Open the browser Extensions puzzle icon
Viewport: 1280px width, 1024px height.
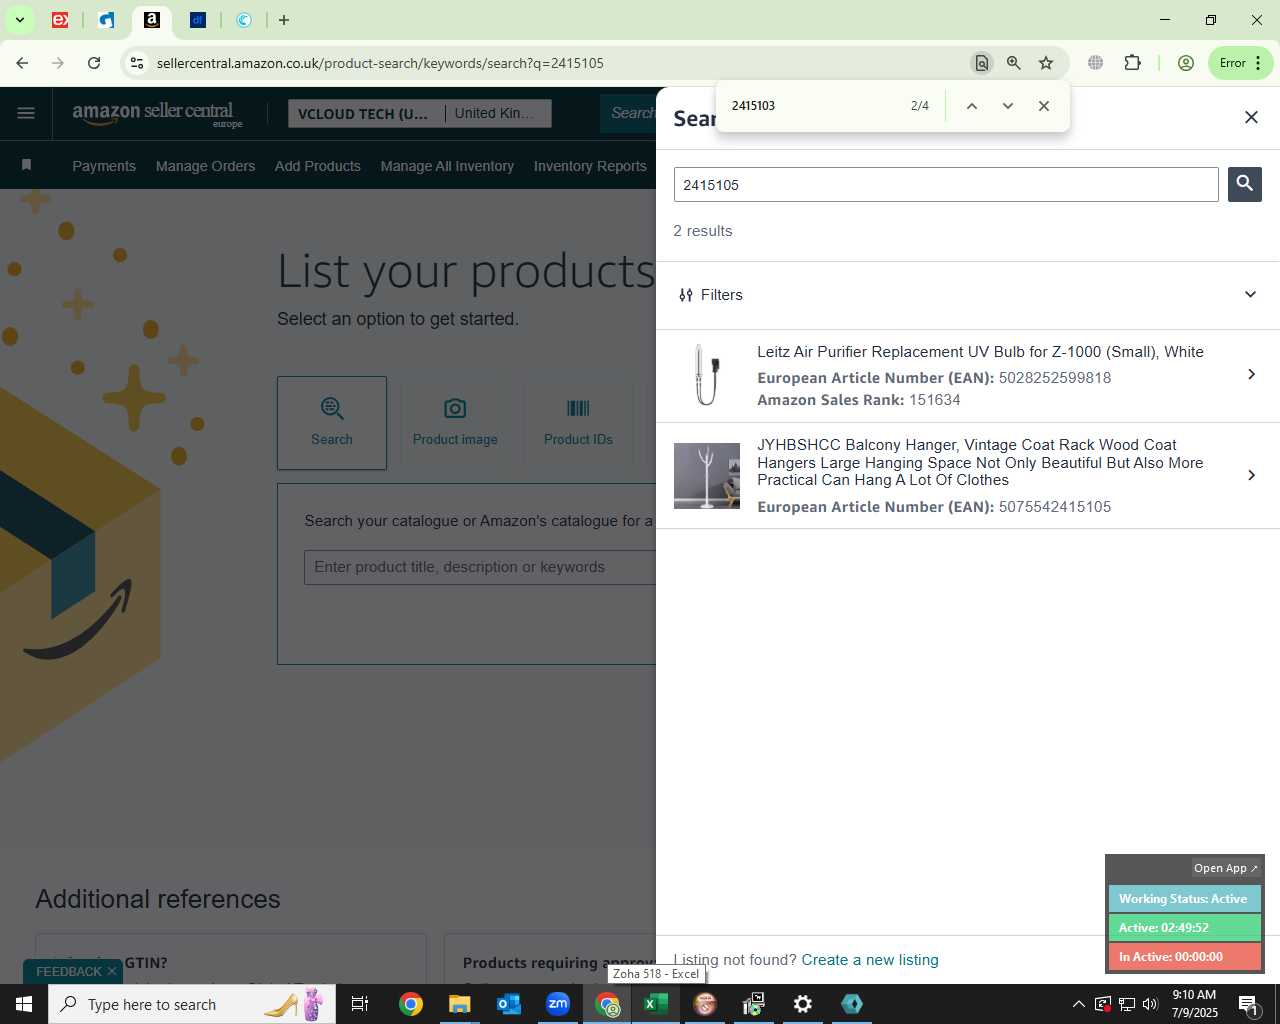1132,63
